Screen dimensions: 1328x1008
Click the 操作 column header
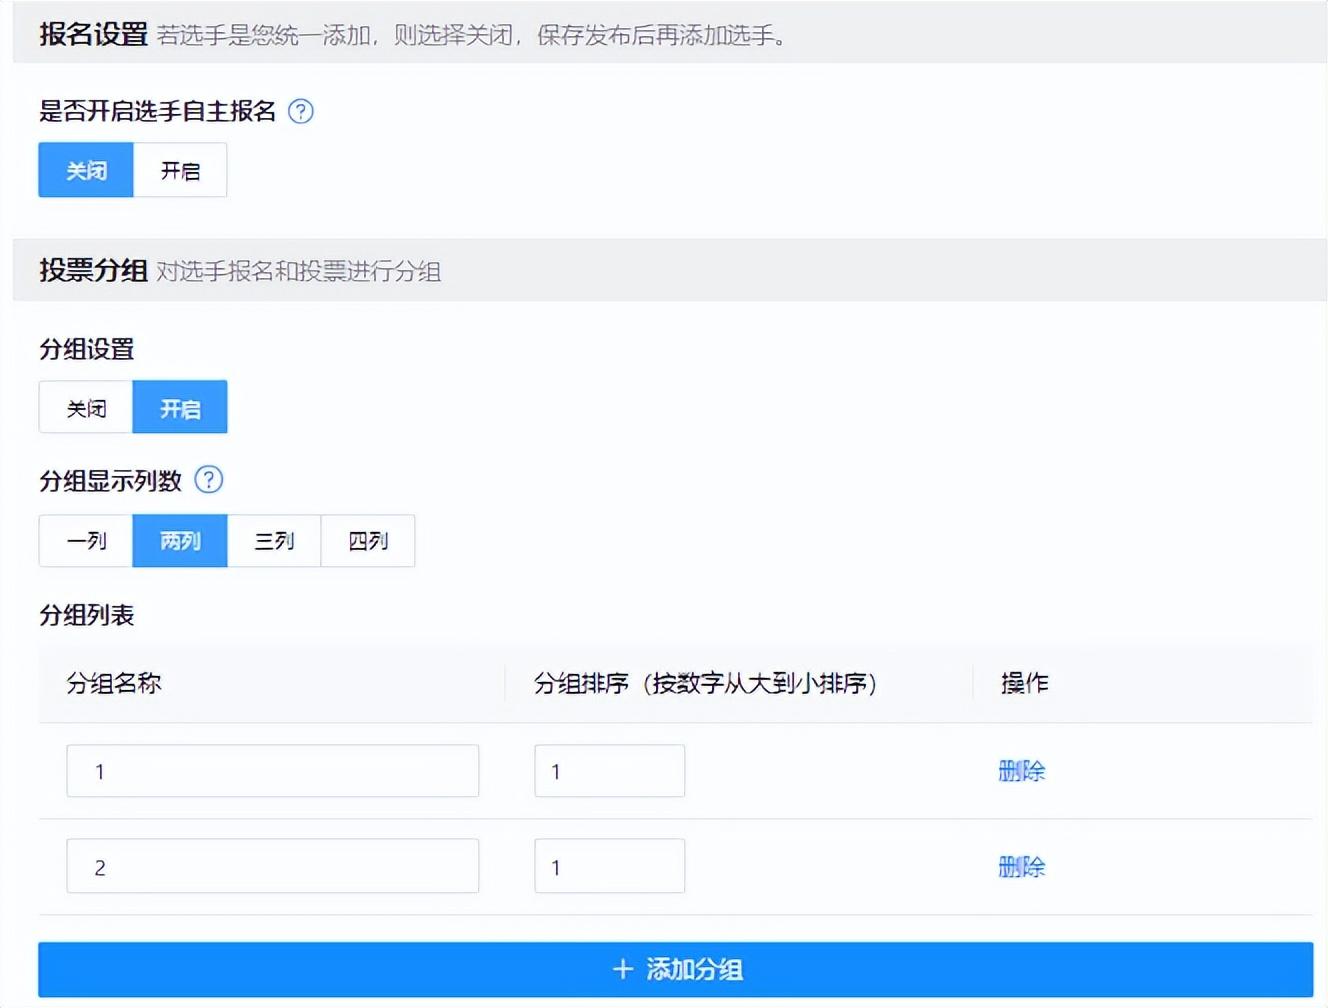point(1024,683)
